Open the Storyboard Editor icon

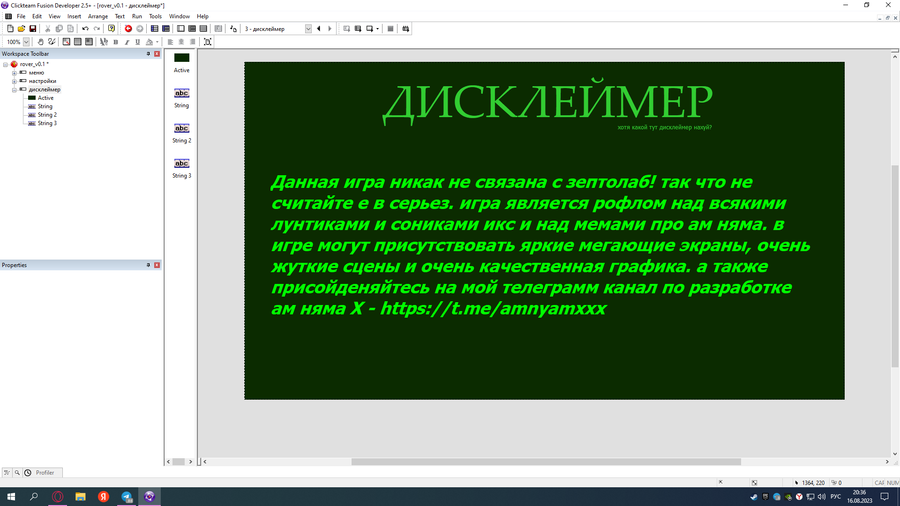tap(154, 29)
